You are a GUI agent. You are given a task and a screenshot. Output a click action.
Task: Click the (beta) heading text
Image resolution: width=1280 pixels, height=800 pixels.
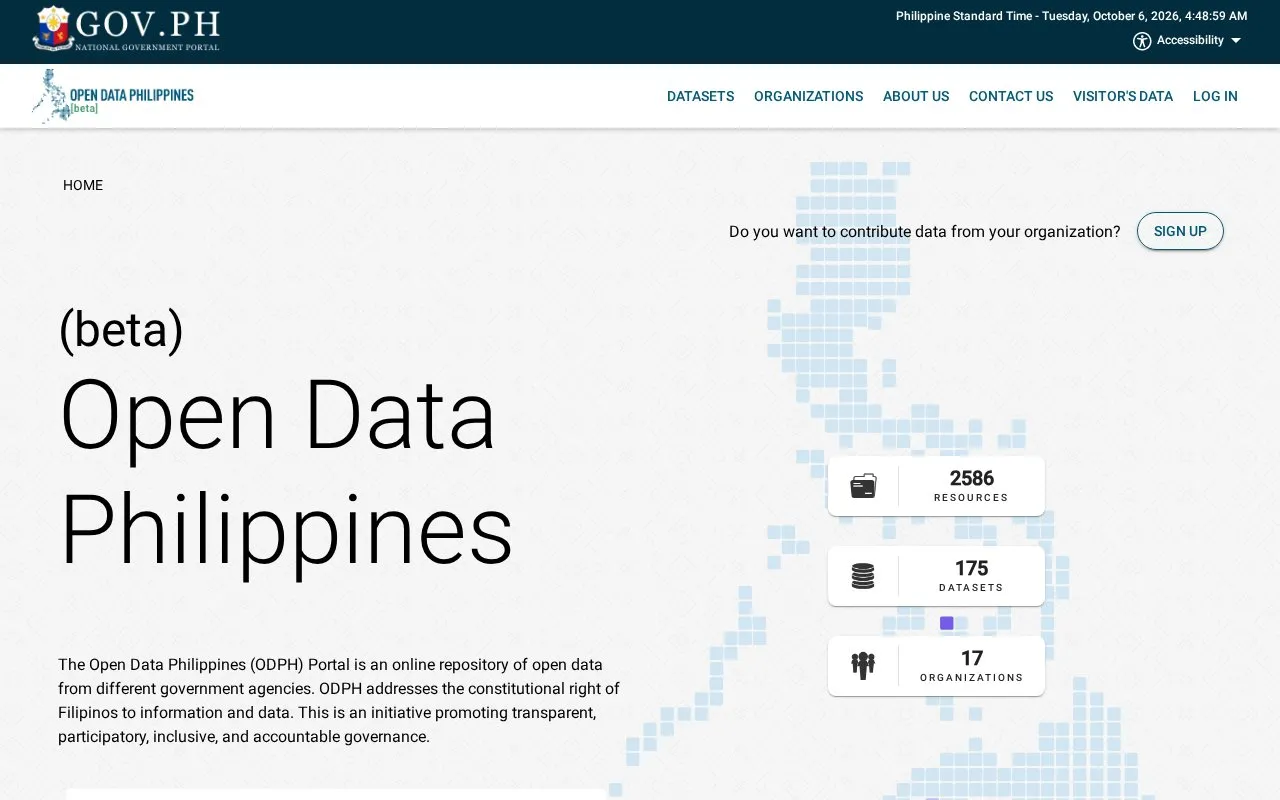coord(121,329)
